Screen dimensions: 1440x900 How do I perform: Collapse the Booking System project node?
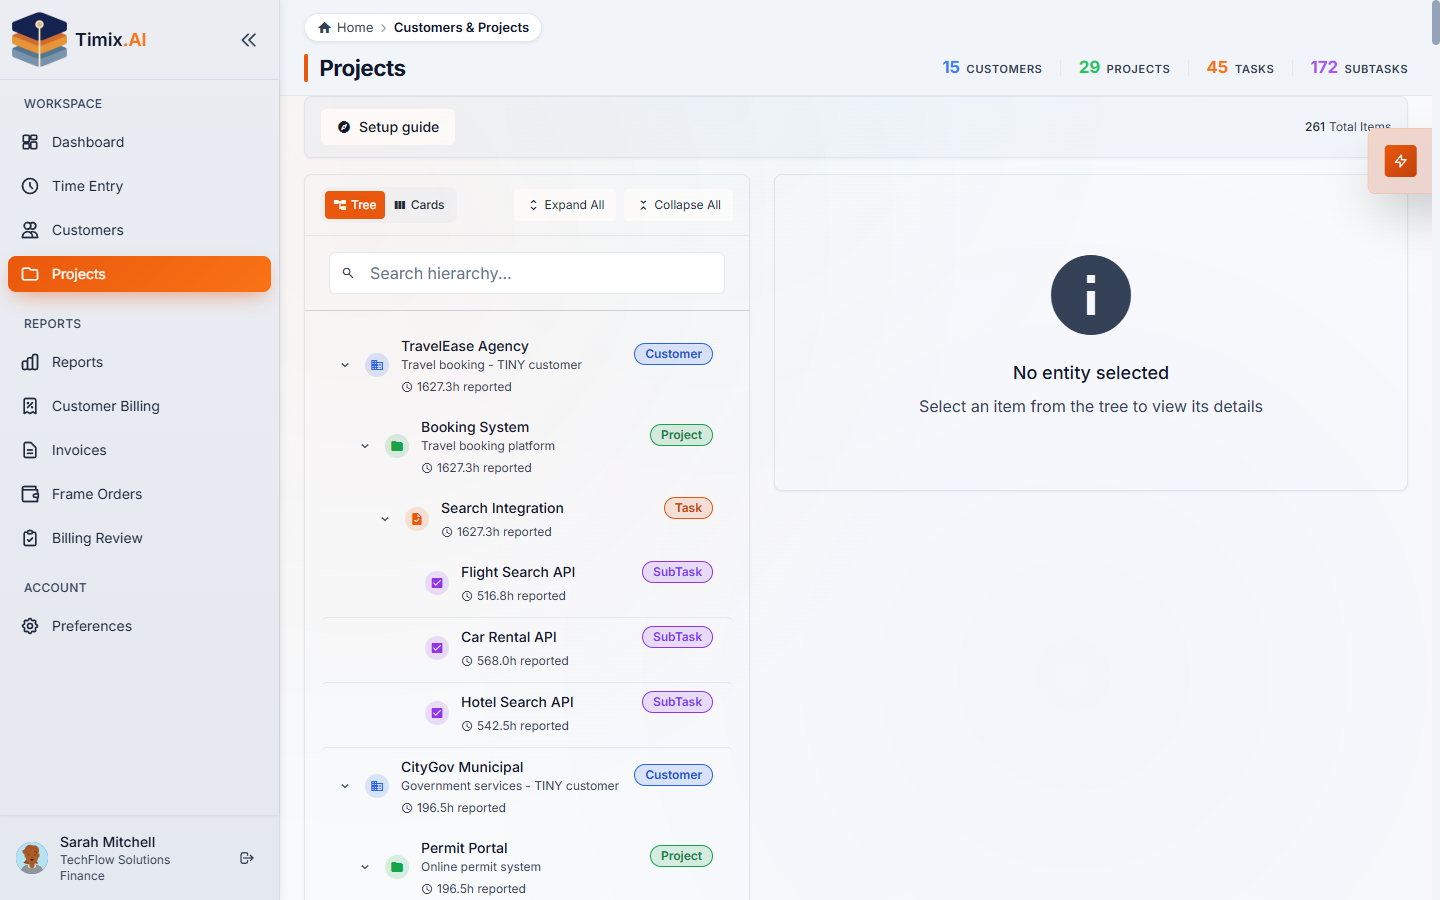pos(365,447)
